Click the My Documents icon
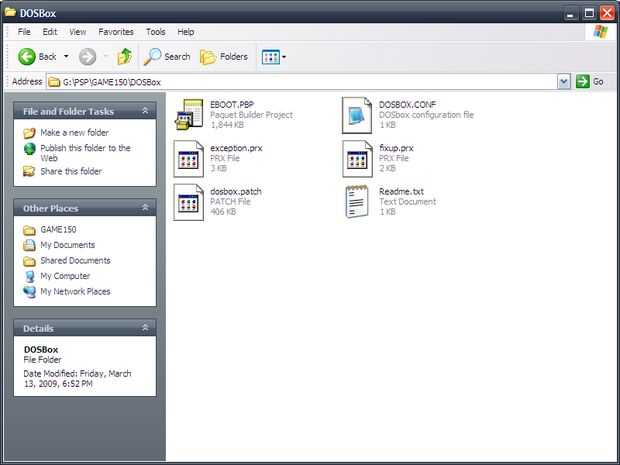620x465 pixels. (29, 245)
